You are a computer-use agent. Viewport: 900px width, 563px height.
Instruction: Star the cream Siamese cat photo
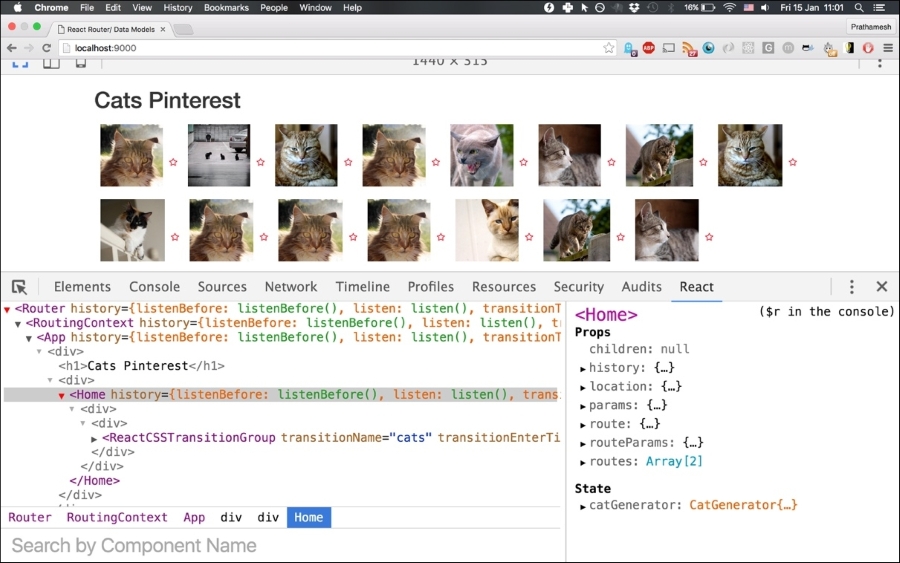(529, 237)
